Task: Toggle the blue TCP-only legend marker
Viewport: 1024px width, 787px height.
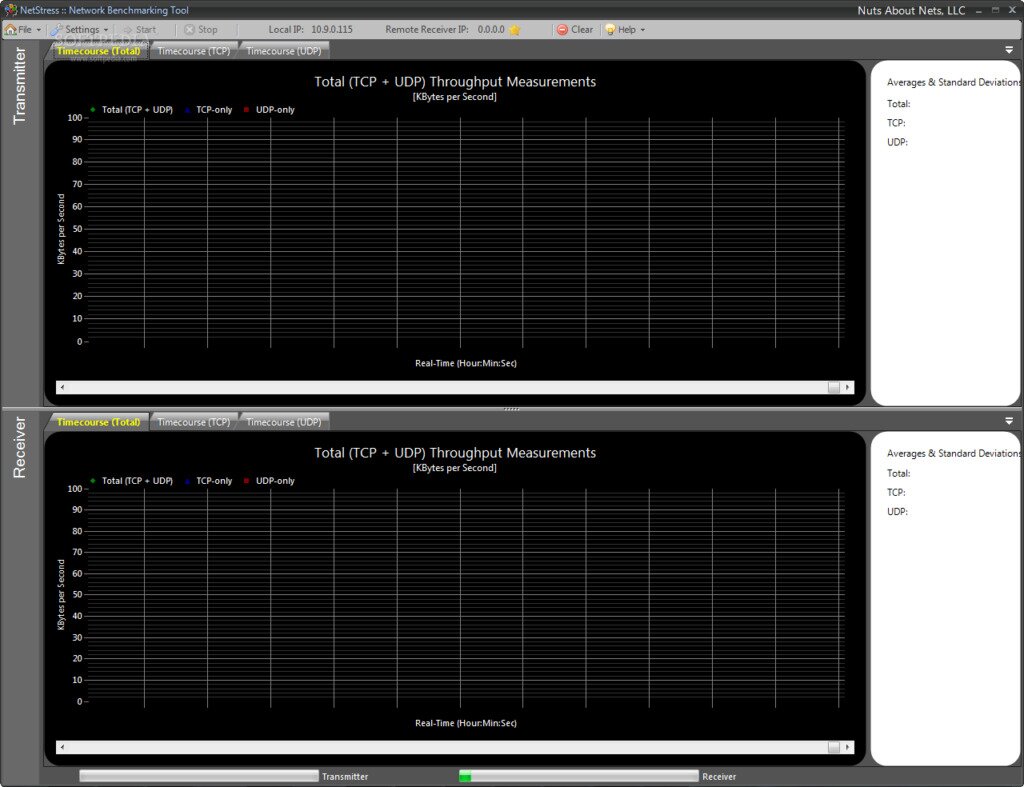Action: pos(190,110)
